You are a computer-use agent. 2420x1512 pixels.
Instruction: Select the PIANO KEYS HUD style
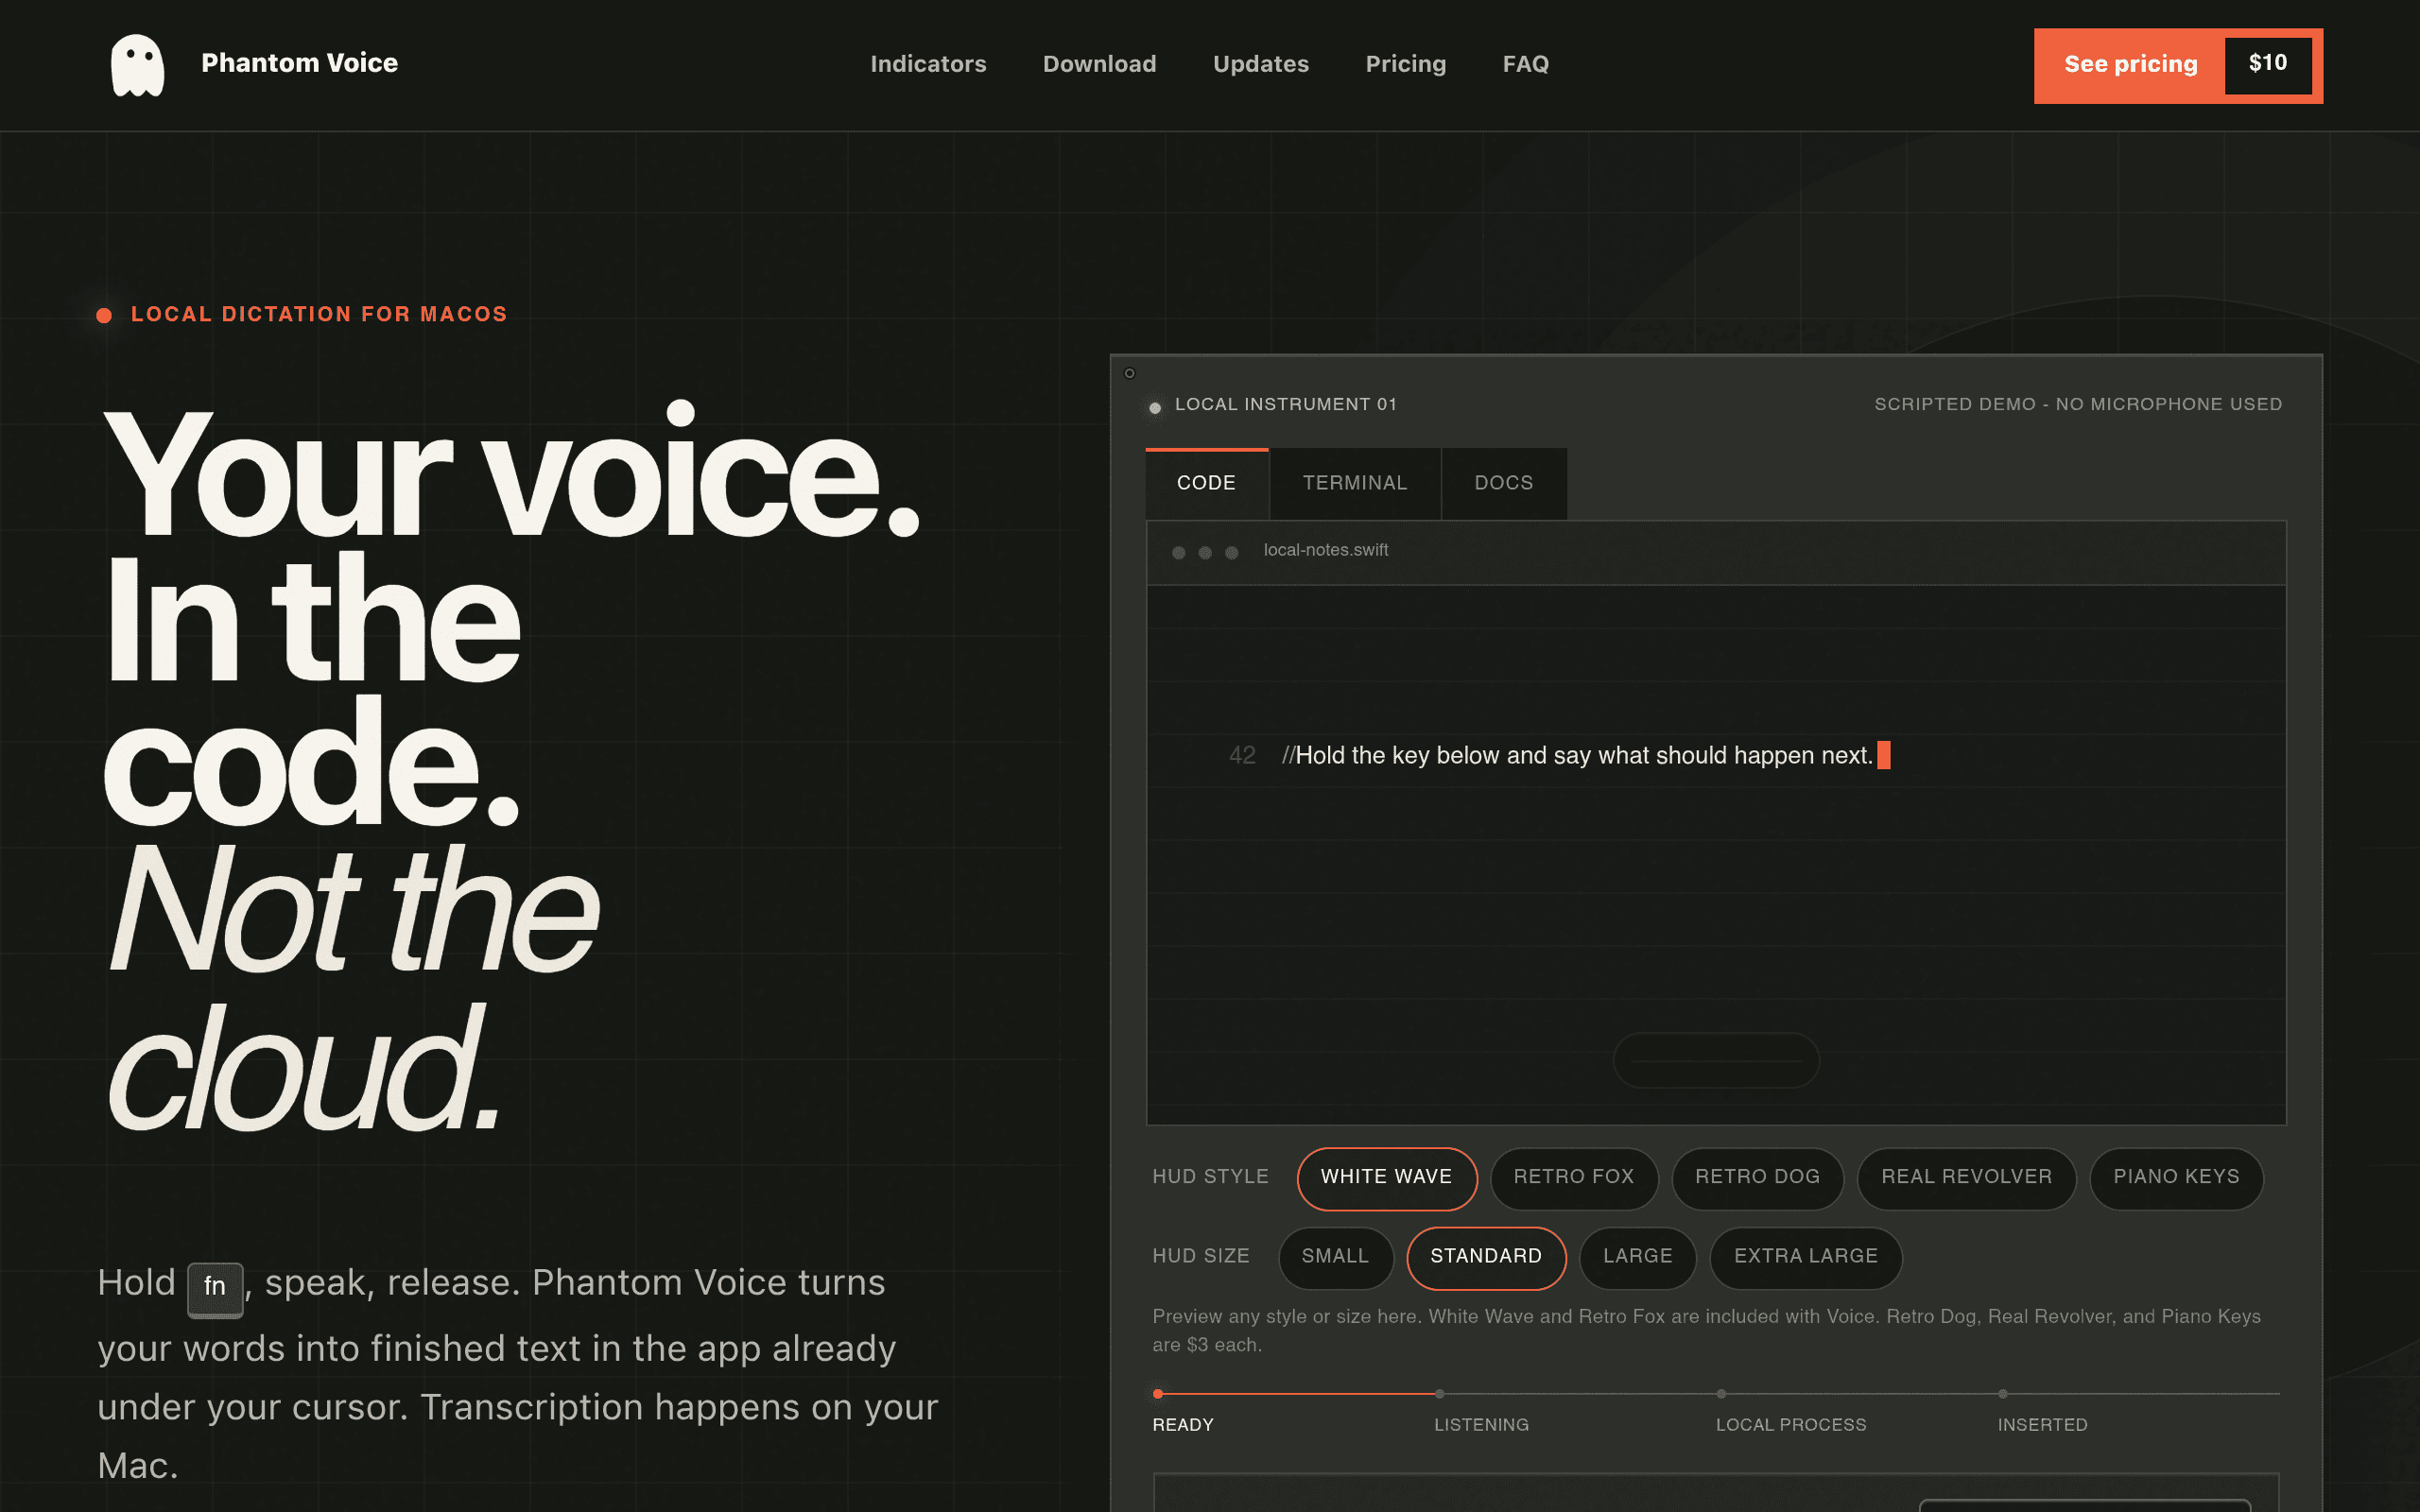click(2176, 1177)
